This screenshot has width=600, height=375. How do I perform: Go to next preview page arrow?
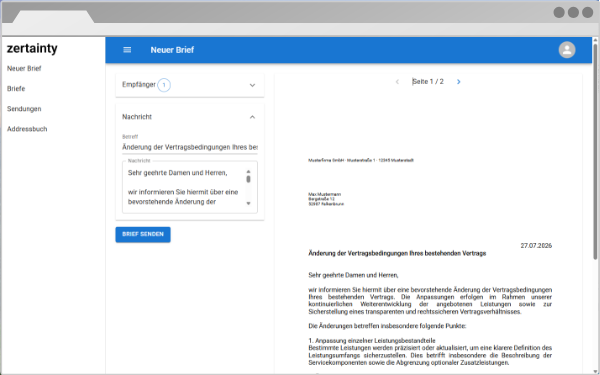tap(458, 82)
